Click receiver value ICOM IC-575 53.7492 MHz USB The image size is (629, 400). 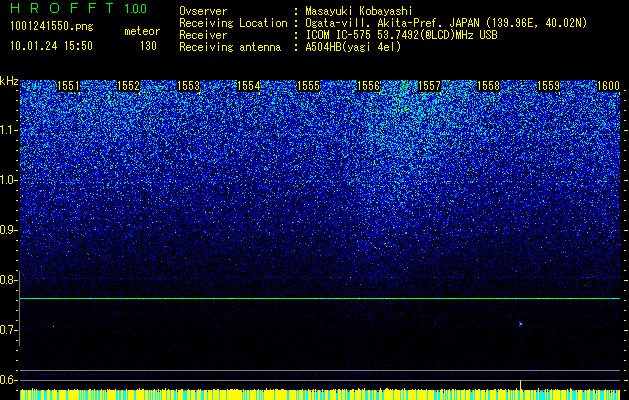pyautogui.click(x=401, y=35)
